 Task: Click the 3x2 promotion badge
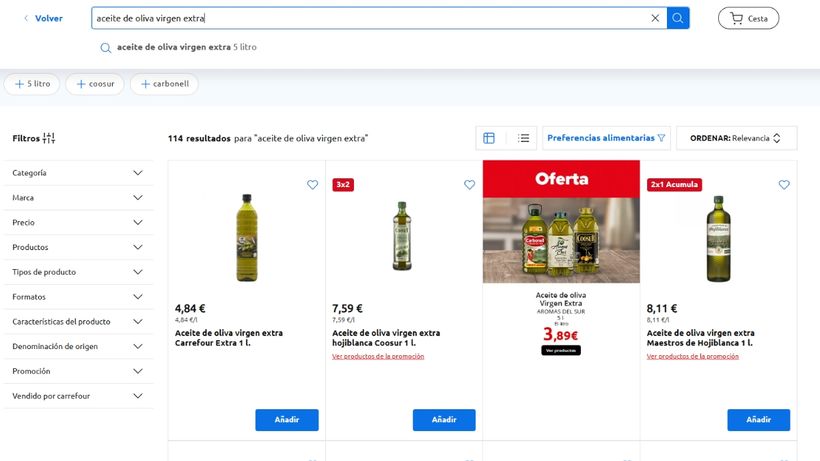(343, 185)
